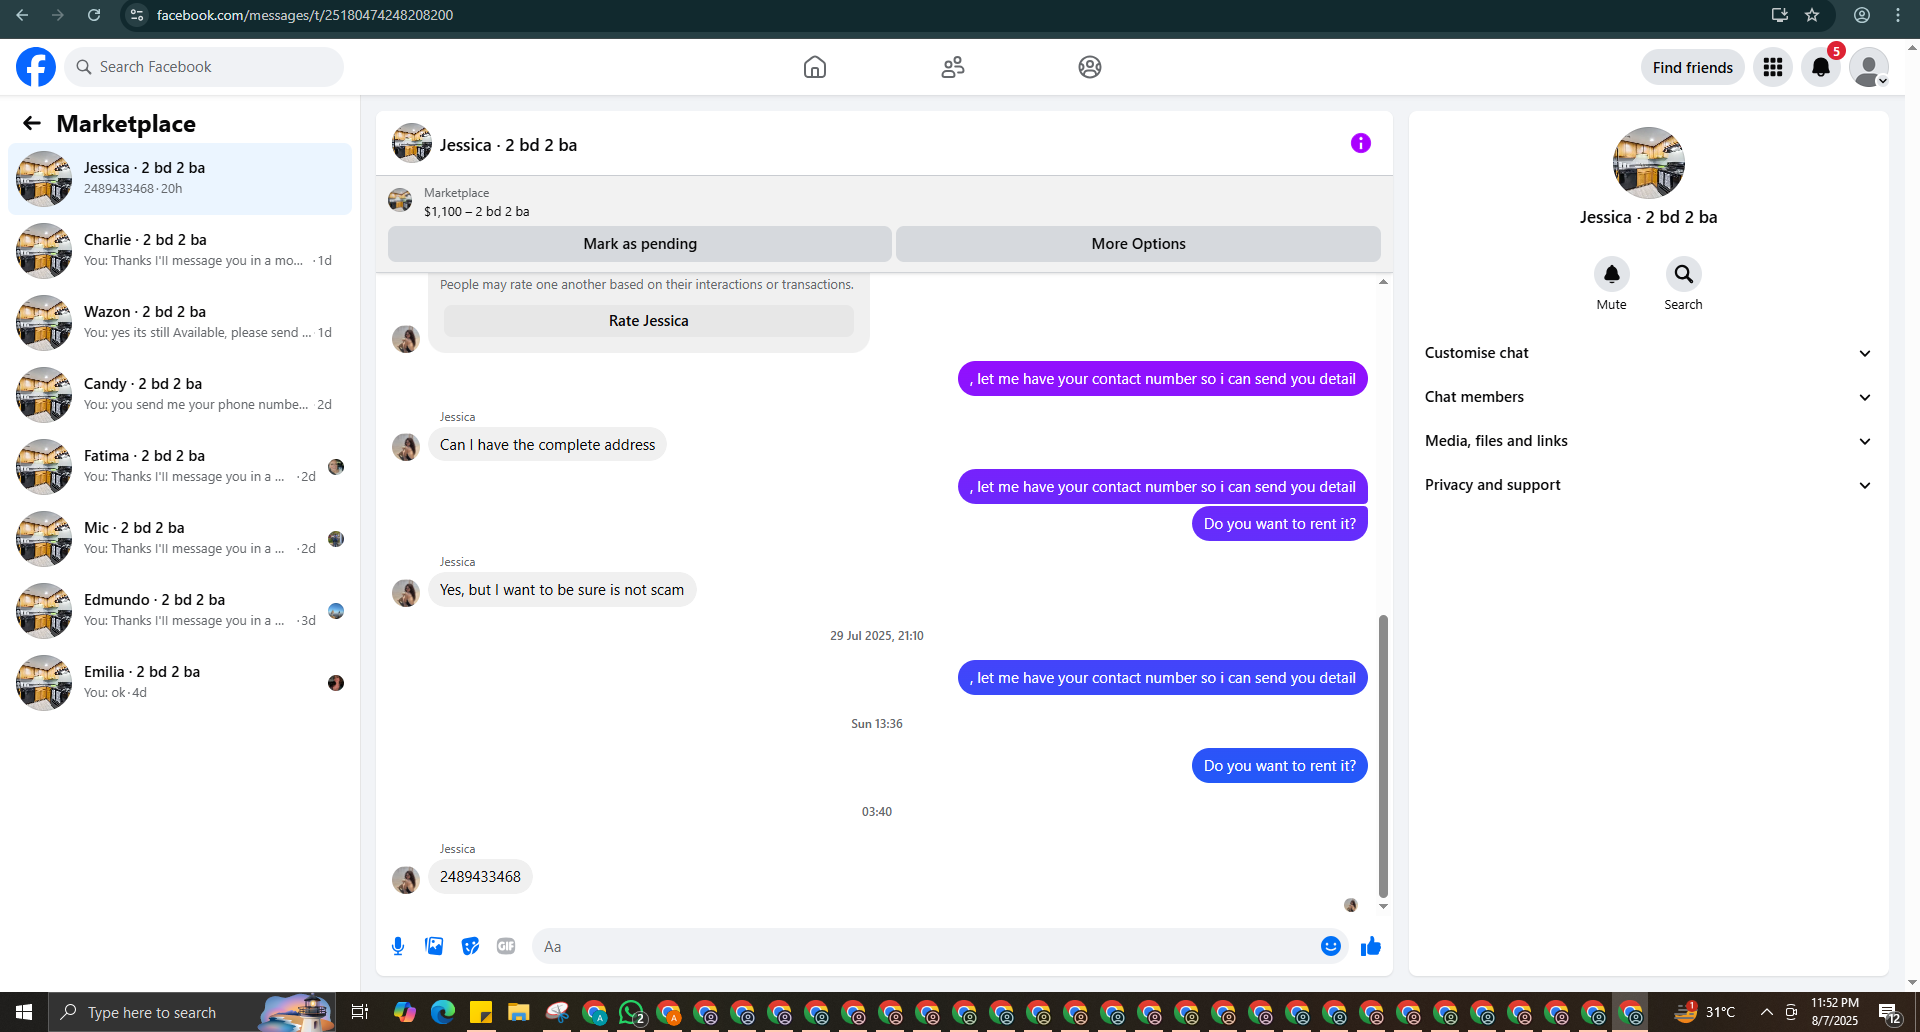Open the notifications bell
Image resolution: width=1920 pixels, height=1032 pixels.
1821,67
